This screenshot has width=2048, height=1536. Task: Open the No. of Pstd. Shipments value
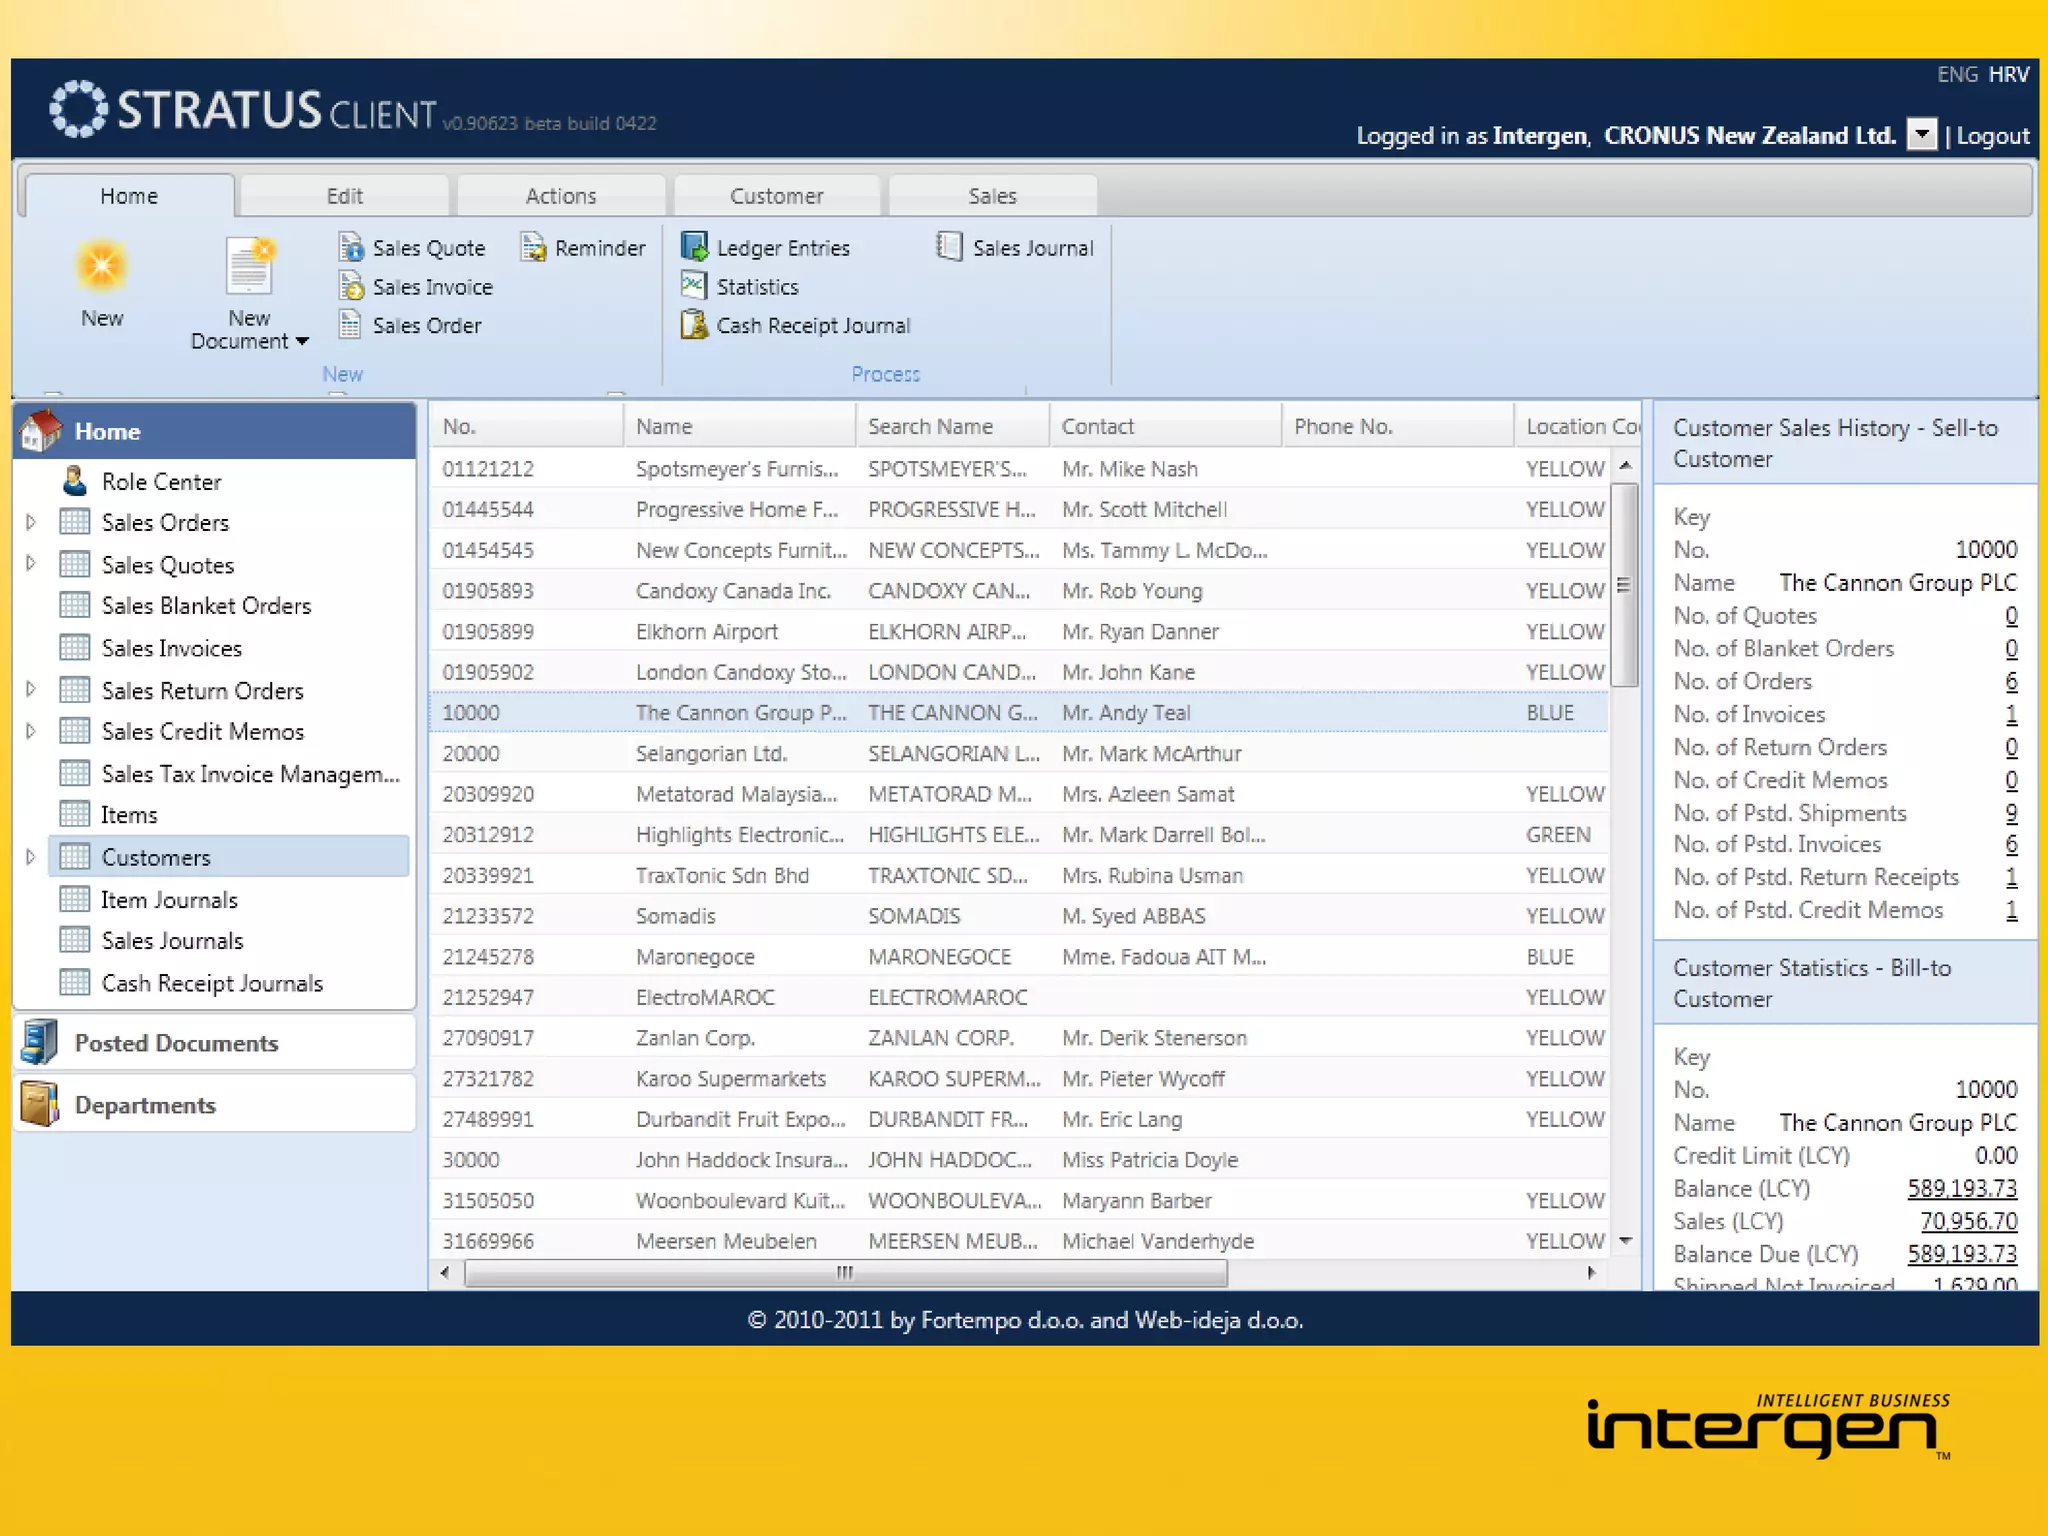pos(2011,814)
